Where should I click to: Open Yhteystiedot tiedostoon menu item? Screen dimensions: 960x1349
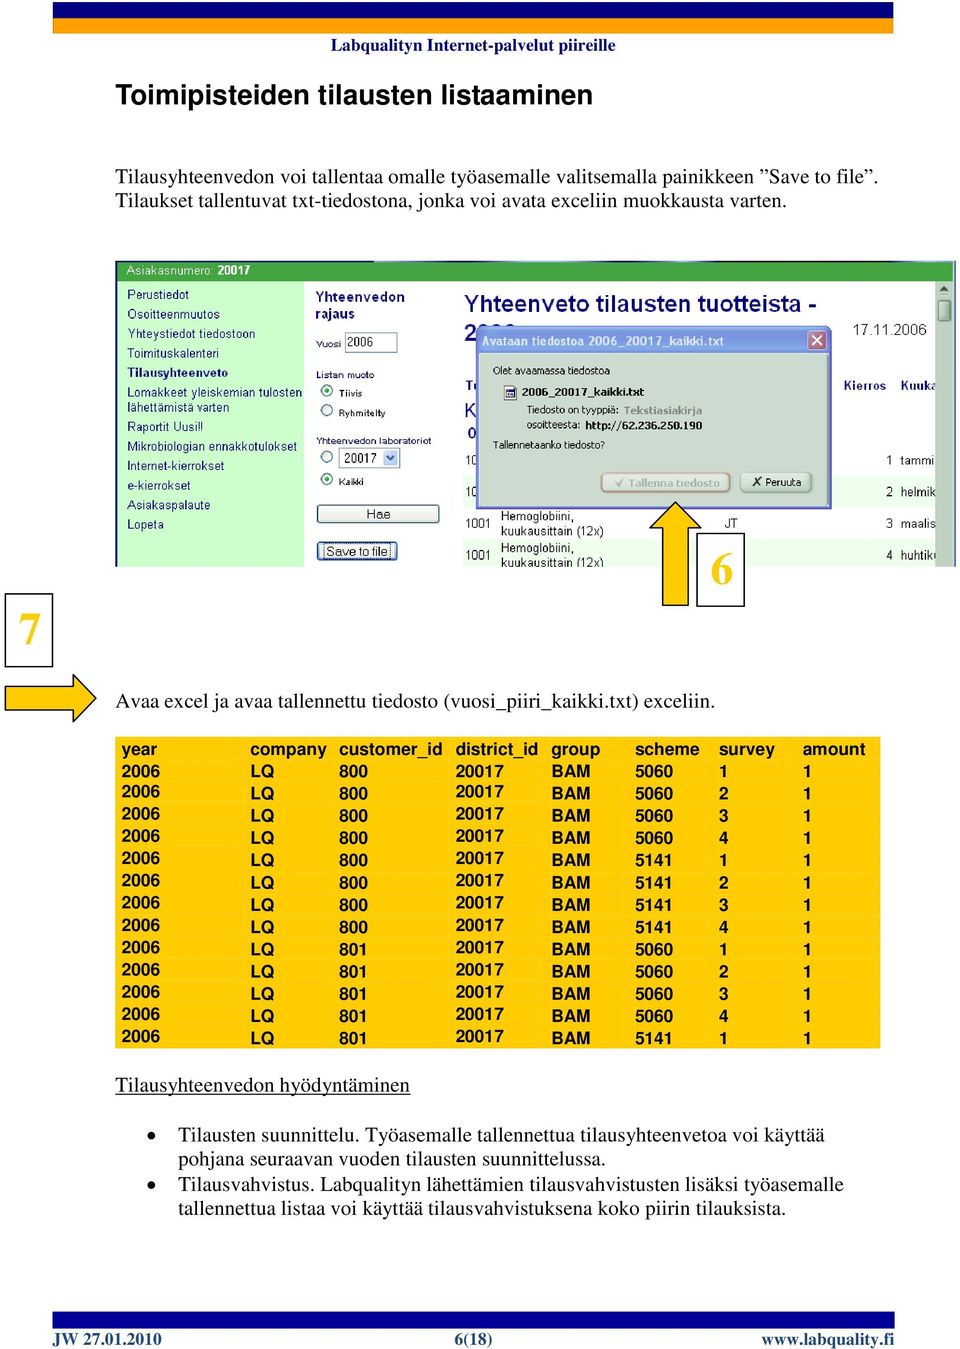pyautogui.click(x=191, y=334)
